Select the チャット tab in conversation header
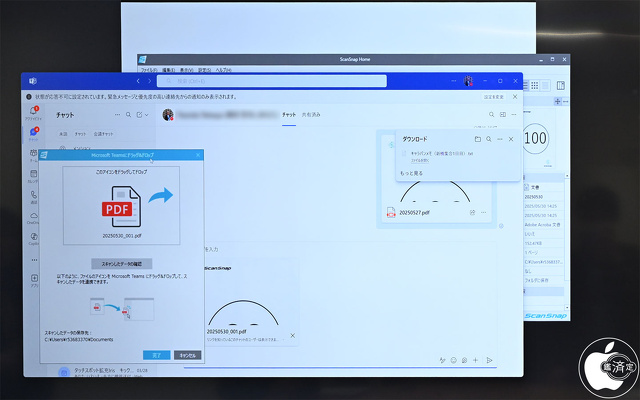This screenshot has width=640, height=400. 289,116
